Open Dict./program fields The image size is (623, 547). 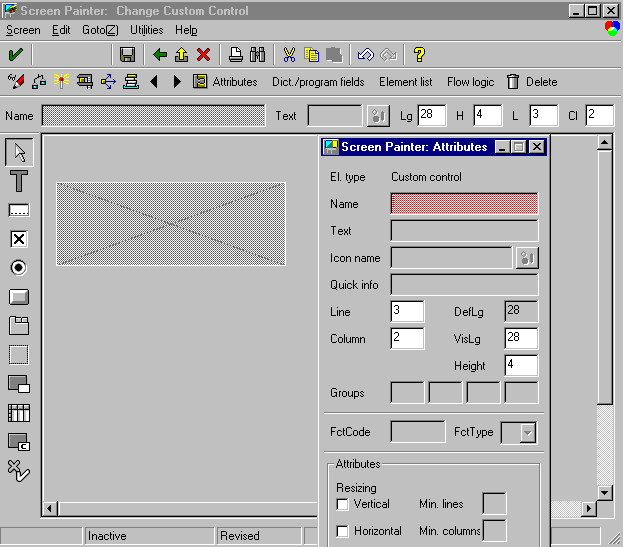point(318,82)
